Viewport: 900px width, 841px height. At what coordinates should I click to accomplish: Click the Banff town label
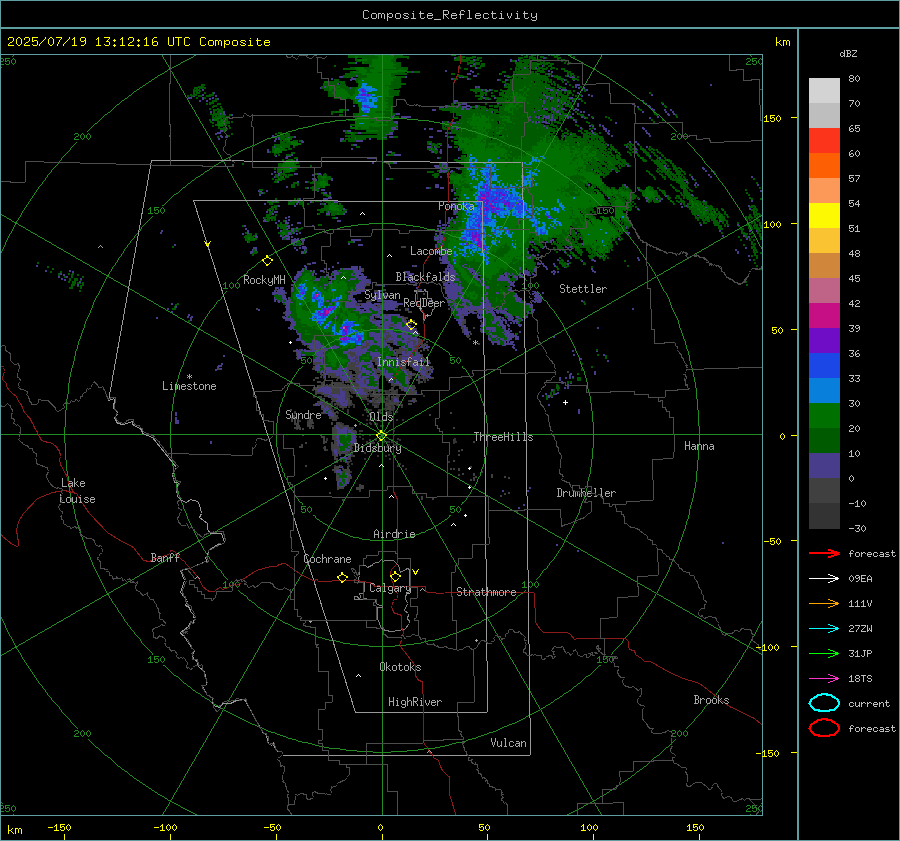point(165,557)
